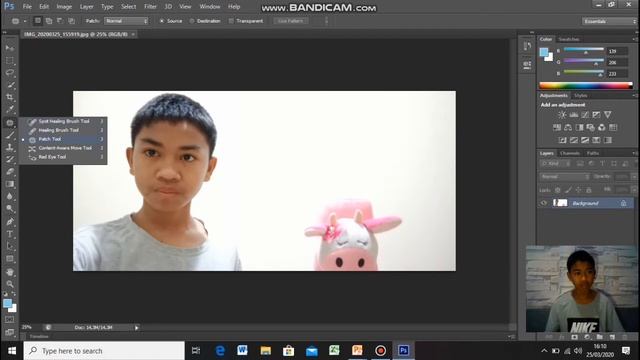Select the Crop tool
This screenshot has width=640, height=360.
pos(10,98)
